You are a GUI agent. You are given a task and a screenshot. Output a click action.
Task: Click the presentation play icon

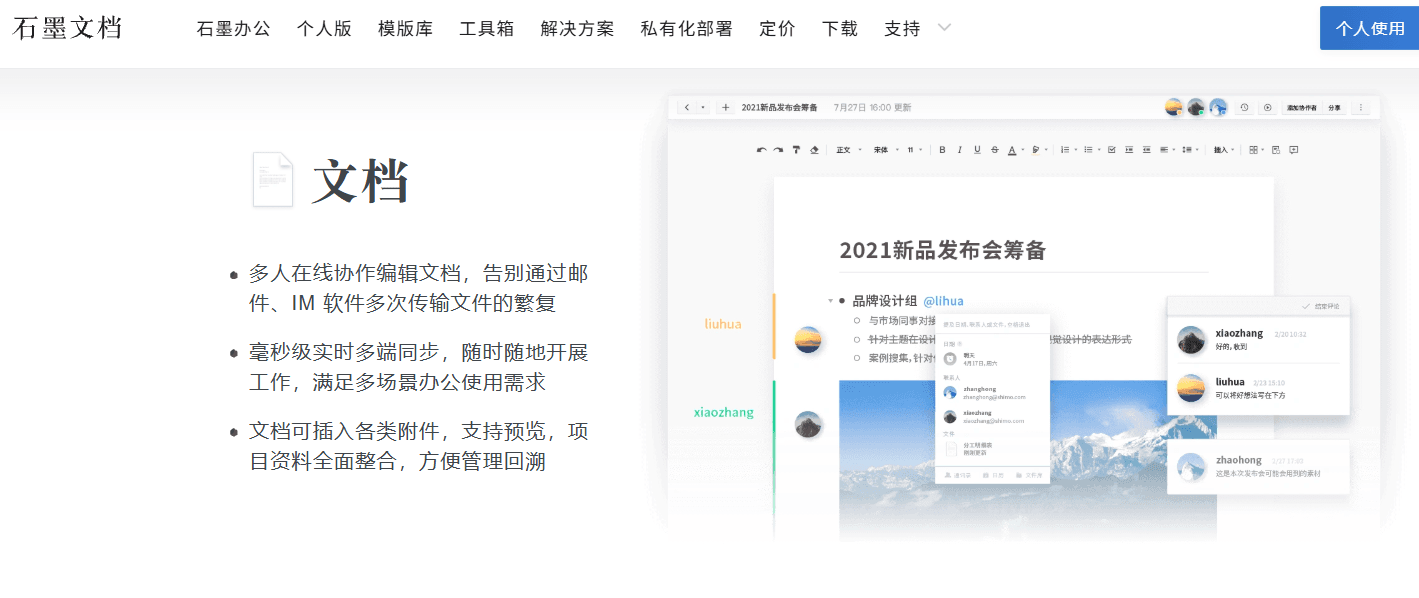point(1267,107)
